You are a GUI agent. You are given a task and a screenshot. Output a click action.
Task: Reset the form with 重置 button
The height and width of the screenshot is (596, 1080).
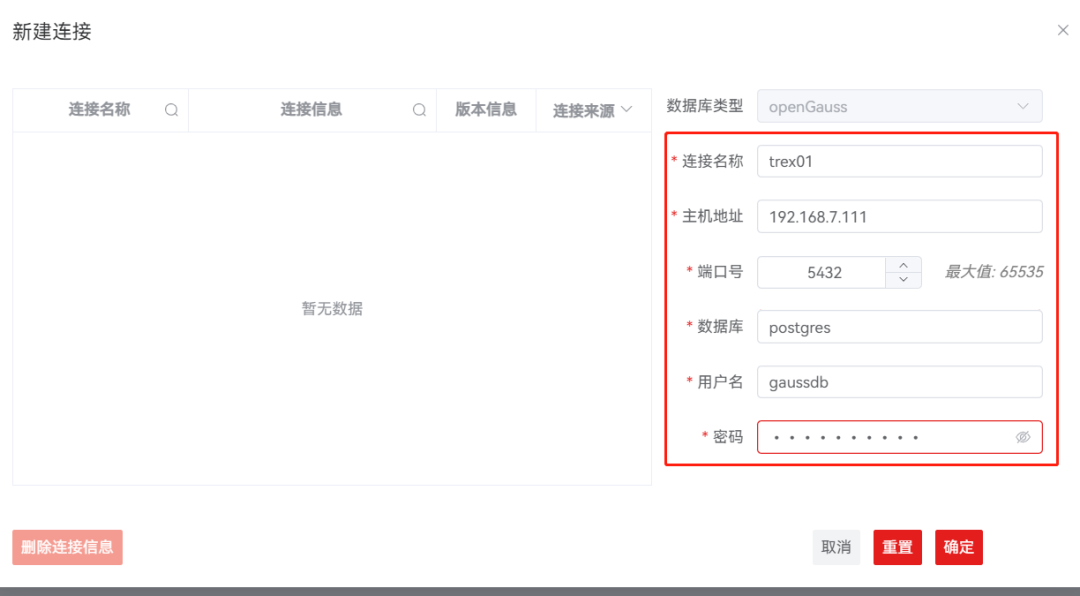(x=897, y=547)
